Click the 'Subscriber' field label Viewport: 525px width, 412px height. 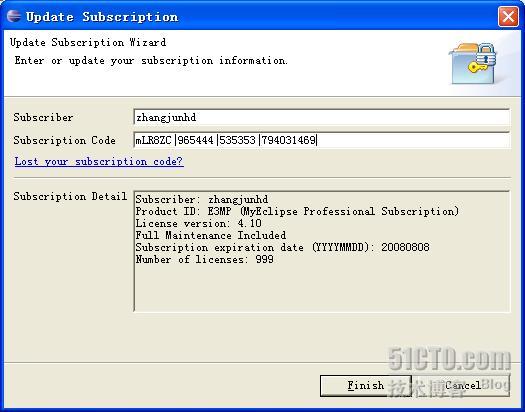(43, 117)
